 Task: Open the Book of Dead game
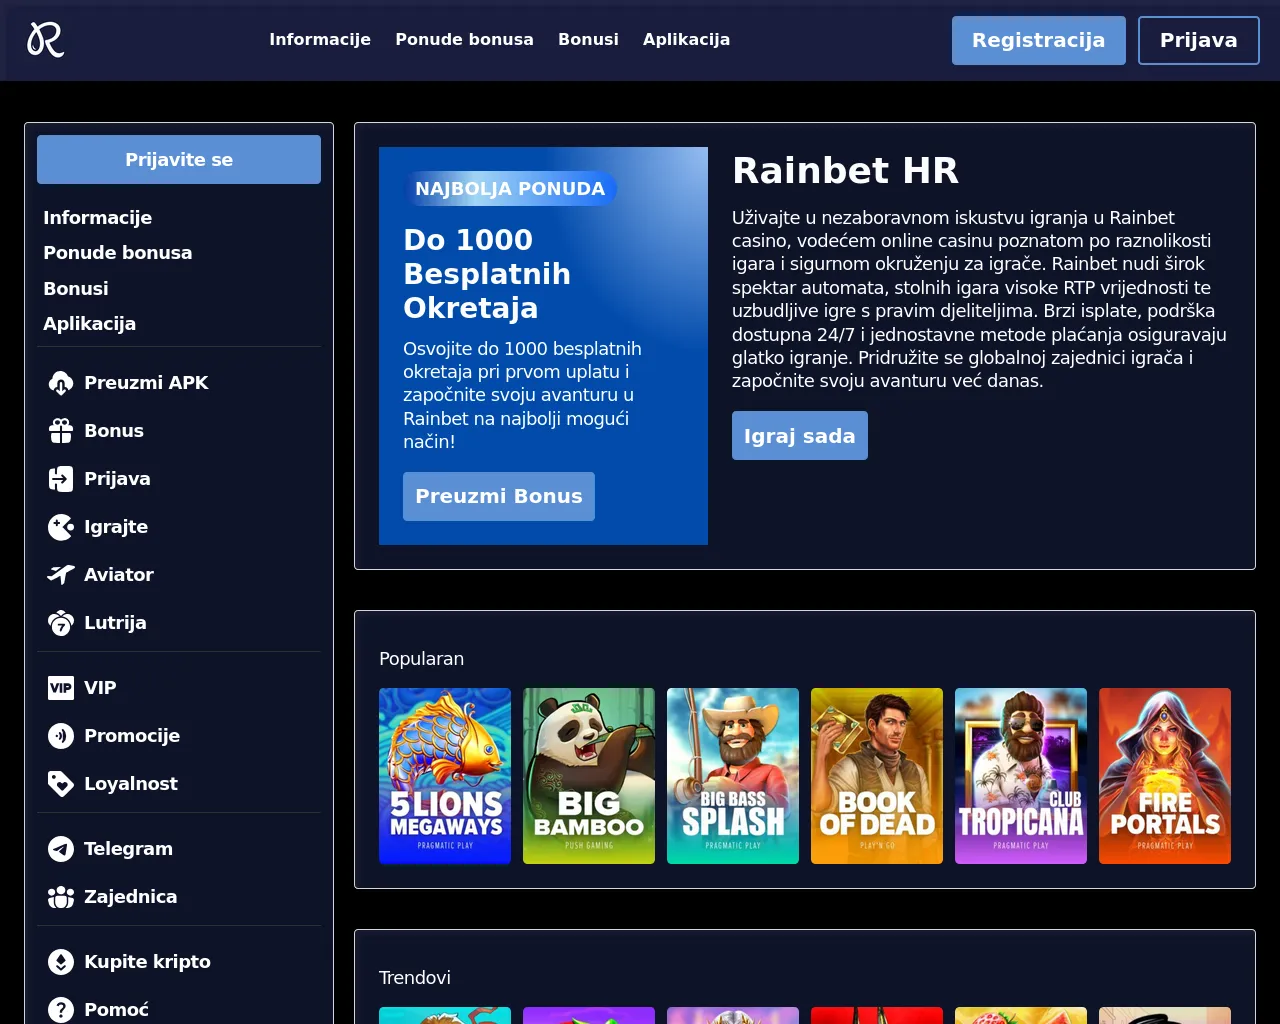tap(877, 776)
